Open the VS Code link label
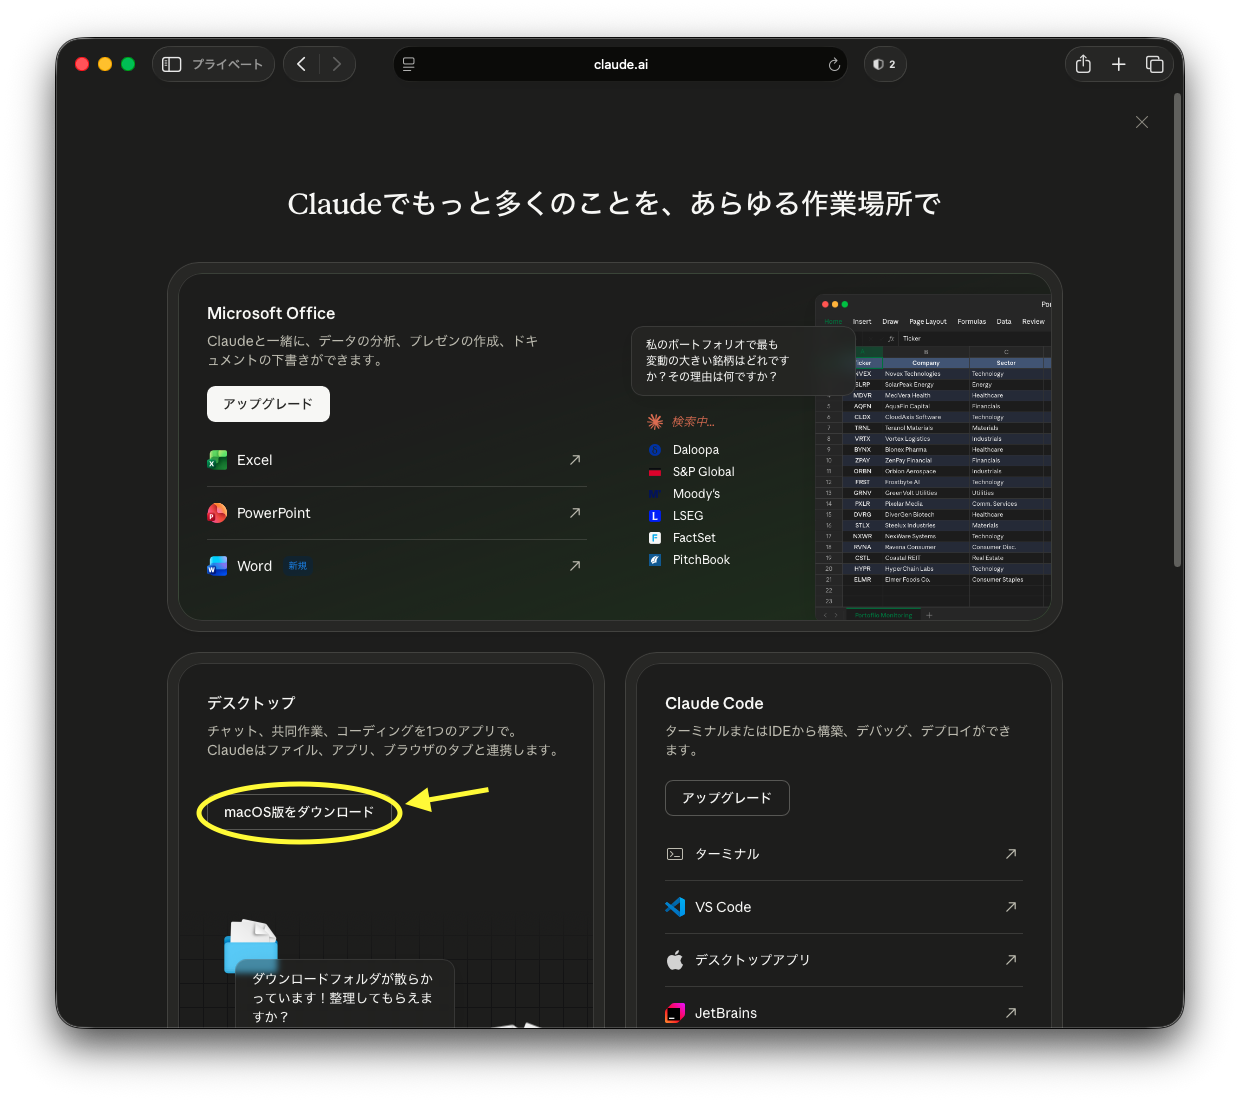Image resolution: width=1240 pixels, height=1102 pixels. coord(723,907)
